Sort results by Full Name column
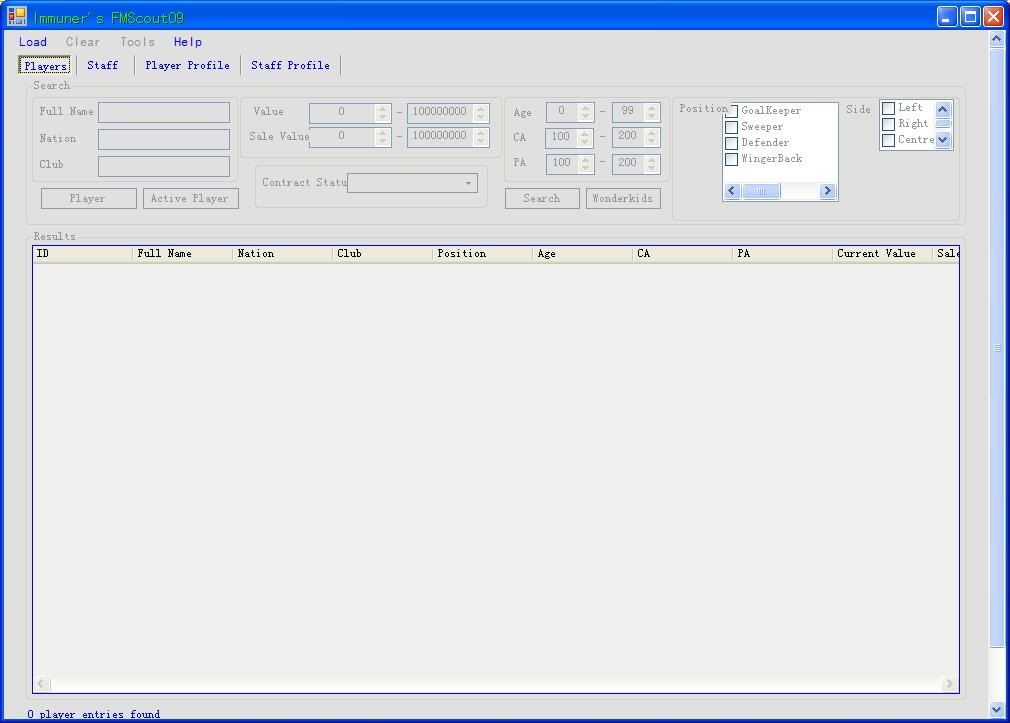The height and width of the screenshot is (723, 1010). 182,254
